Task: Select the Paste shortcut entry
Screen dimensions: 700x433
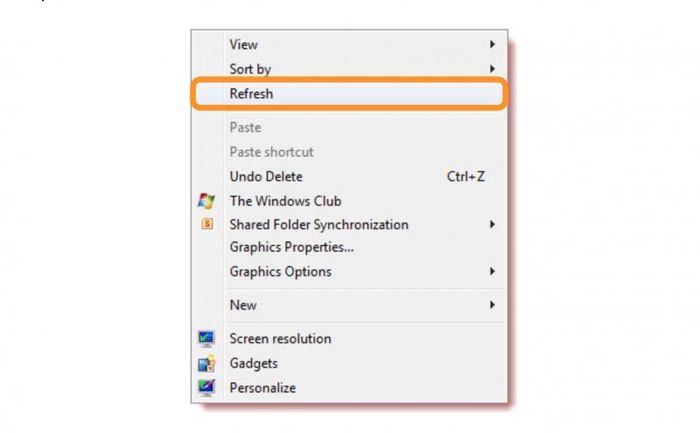Action: 271,152
